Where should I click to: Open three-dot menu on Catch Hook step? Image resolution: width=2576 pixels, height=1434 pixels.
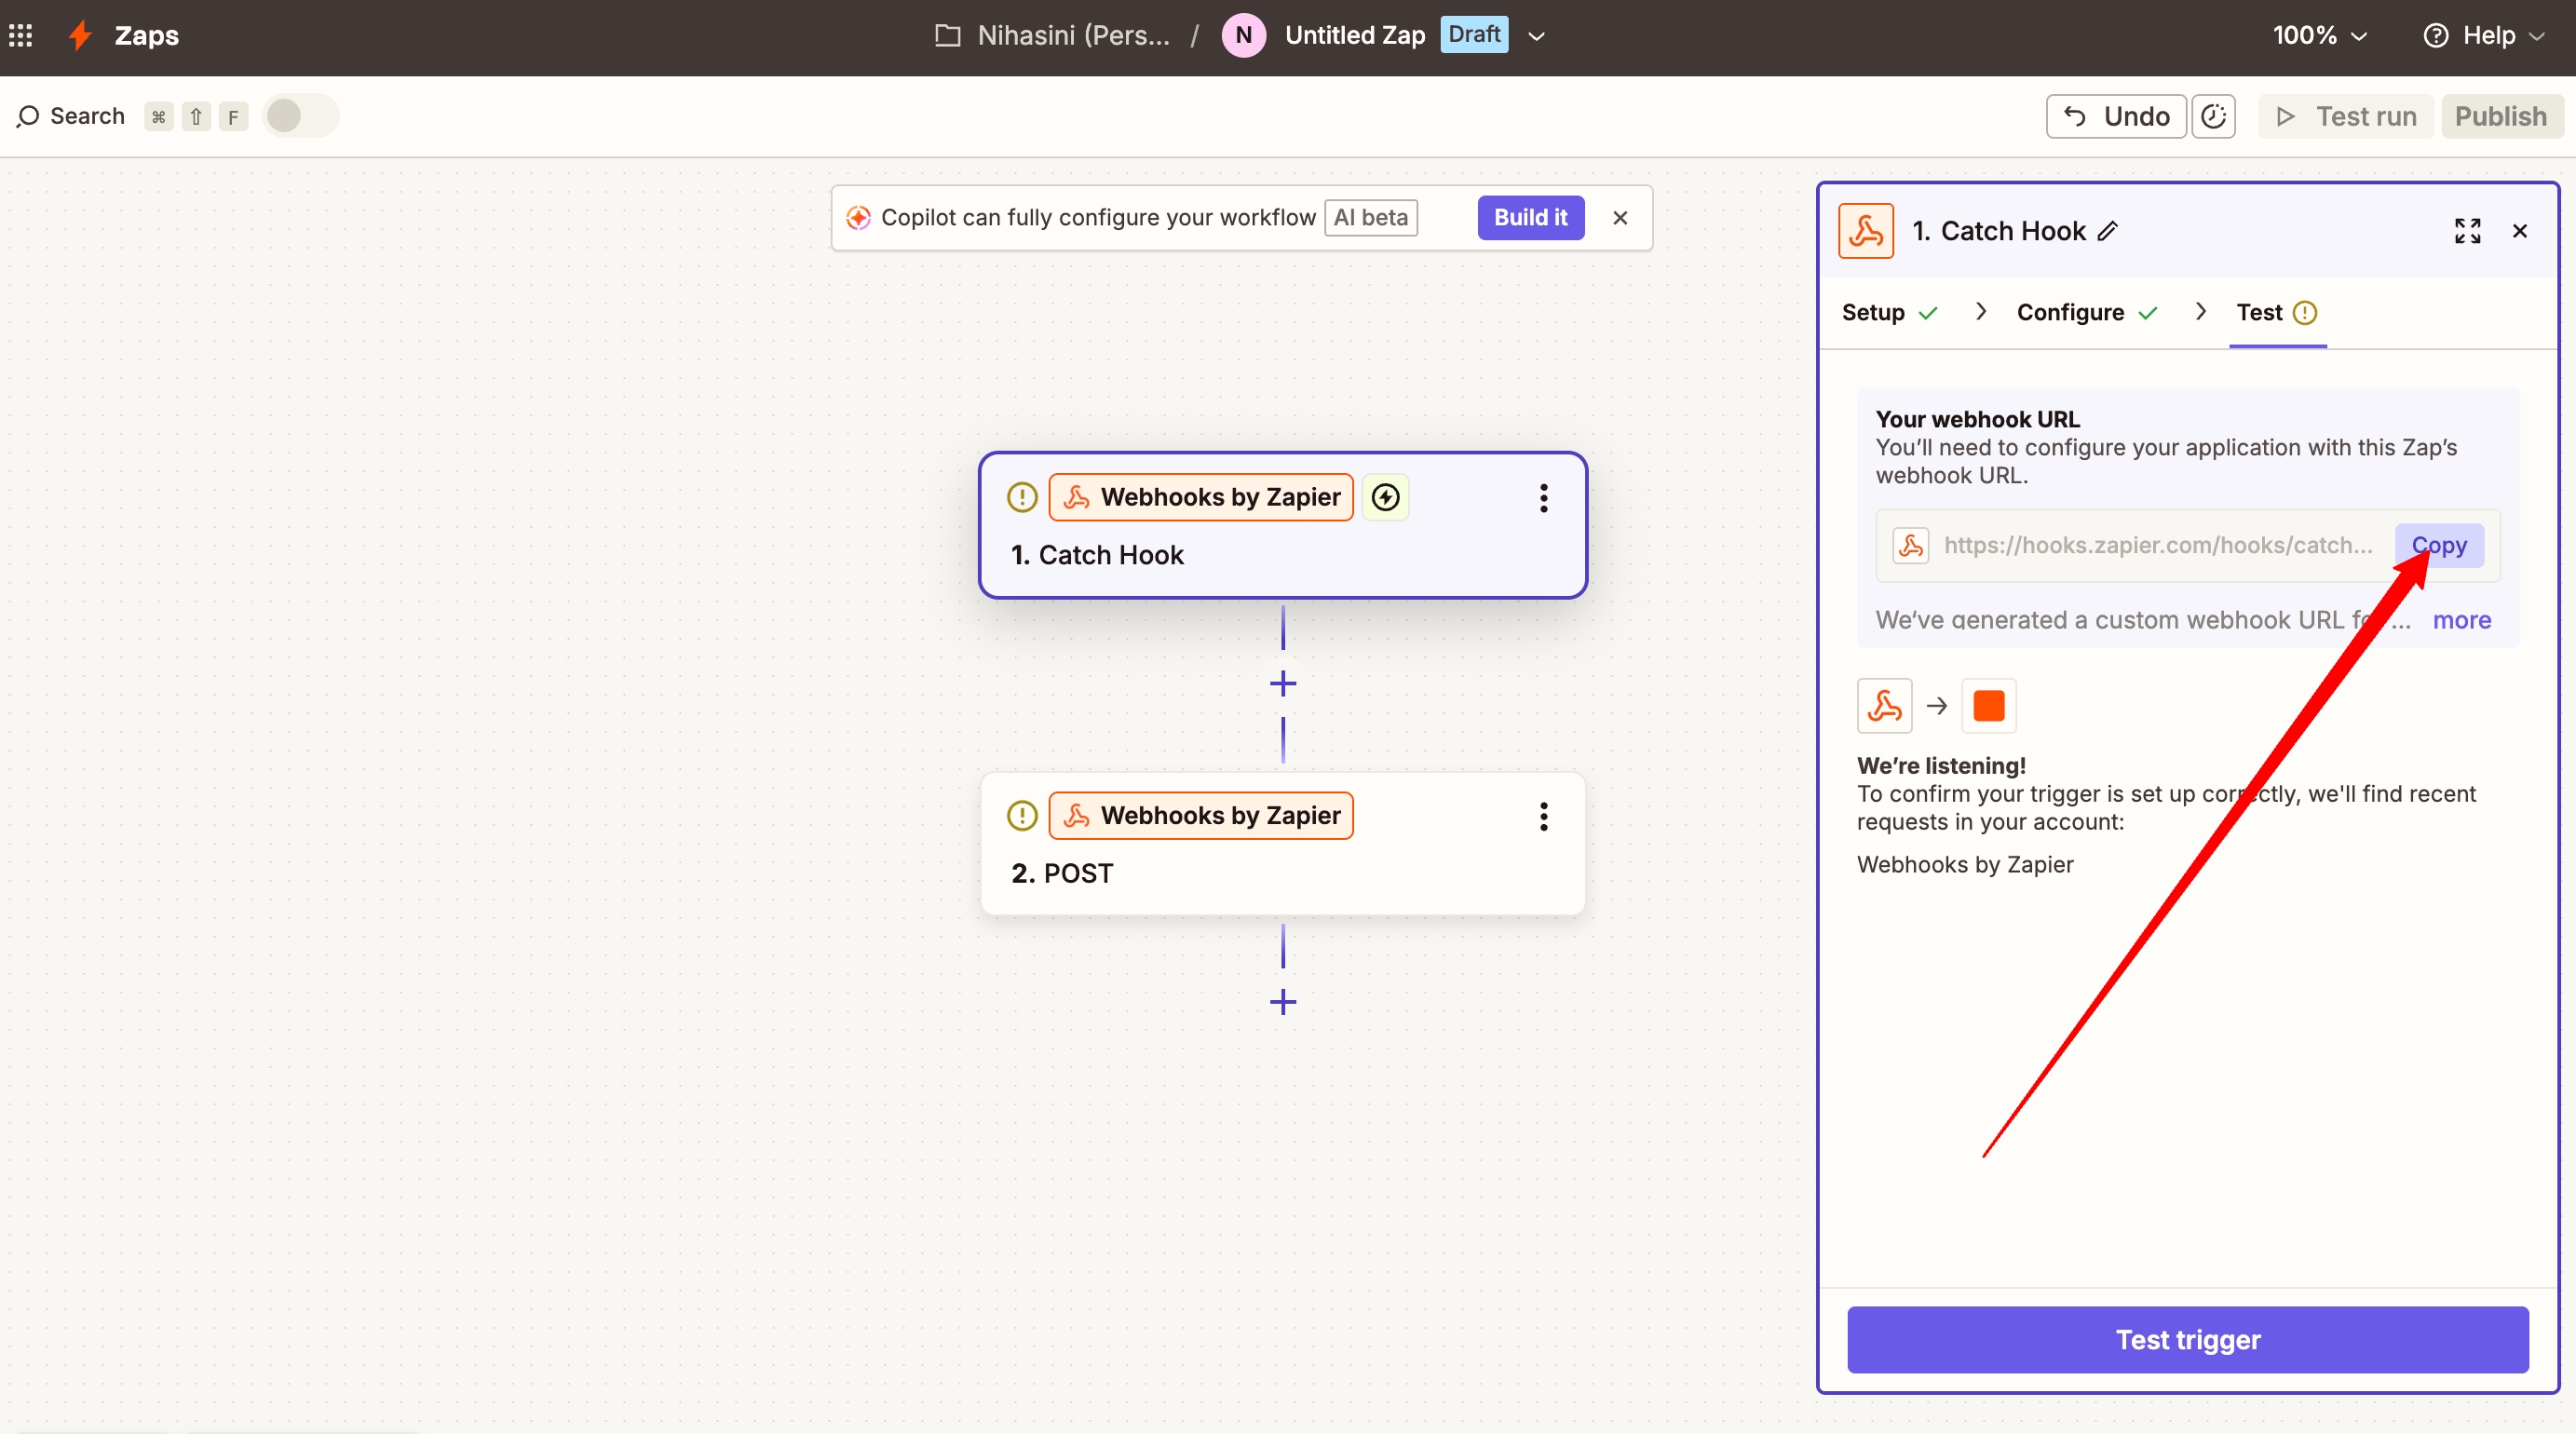(1543, 498)
